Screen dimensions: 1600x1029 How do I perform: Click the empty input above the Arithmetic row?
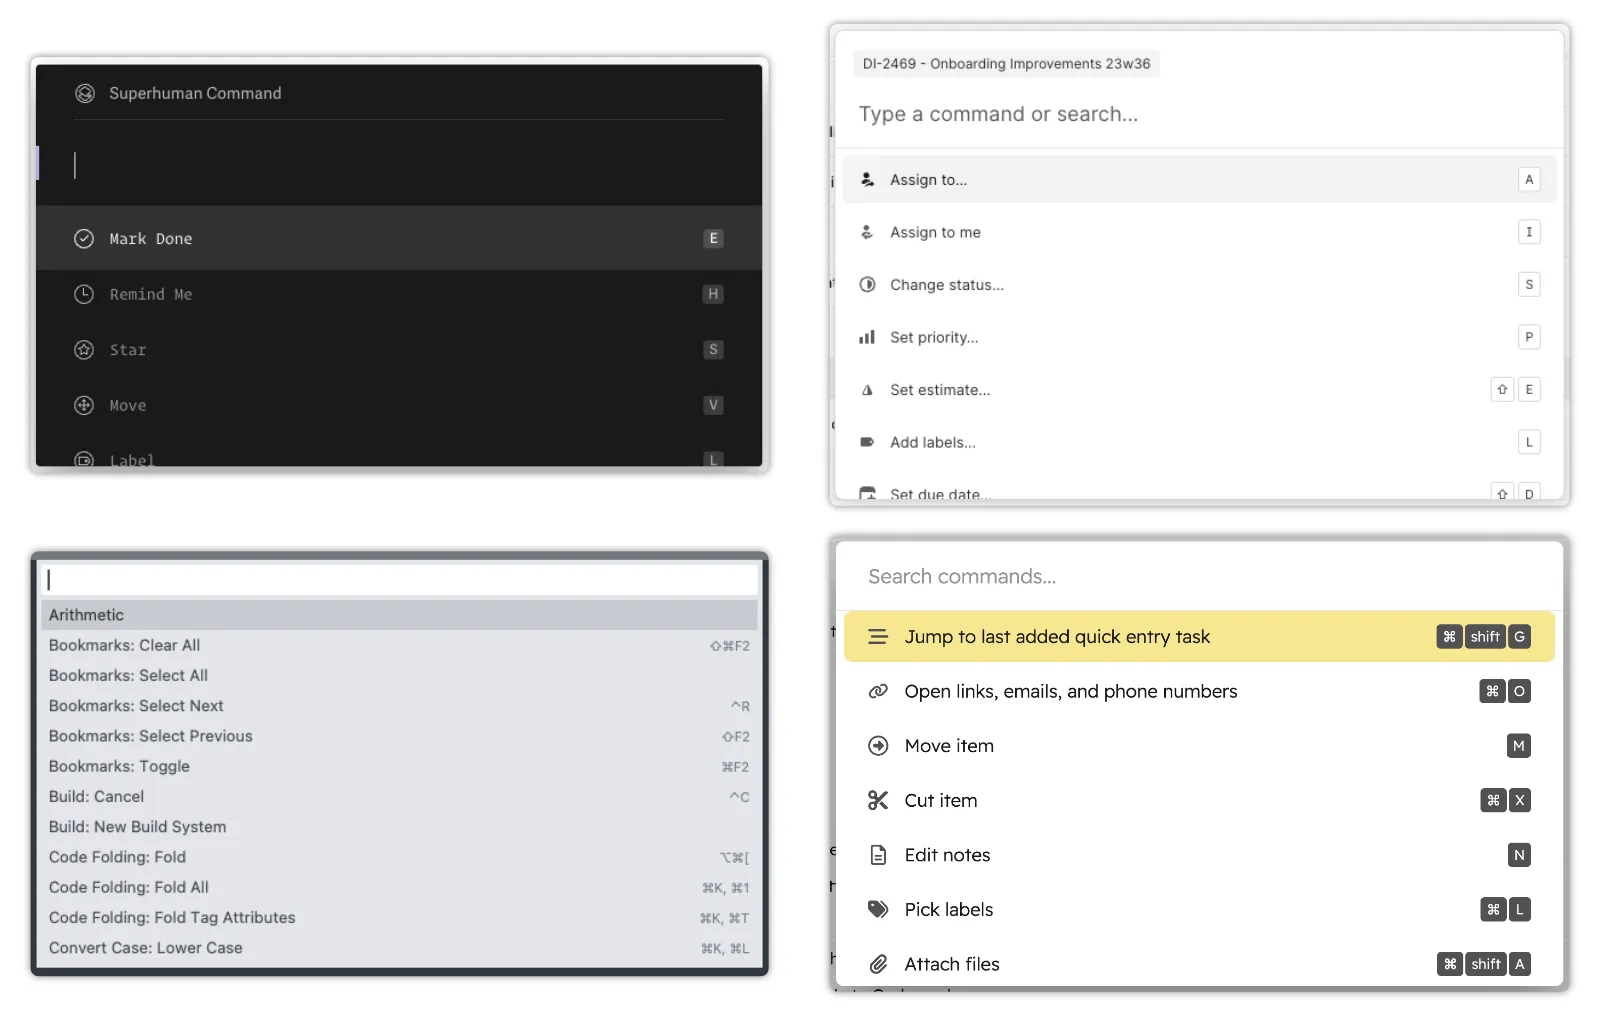click(x=400, y=580)
